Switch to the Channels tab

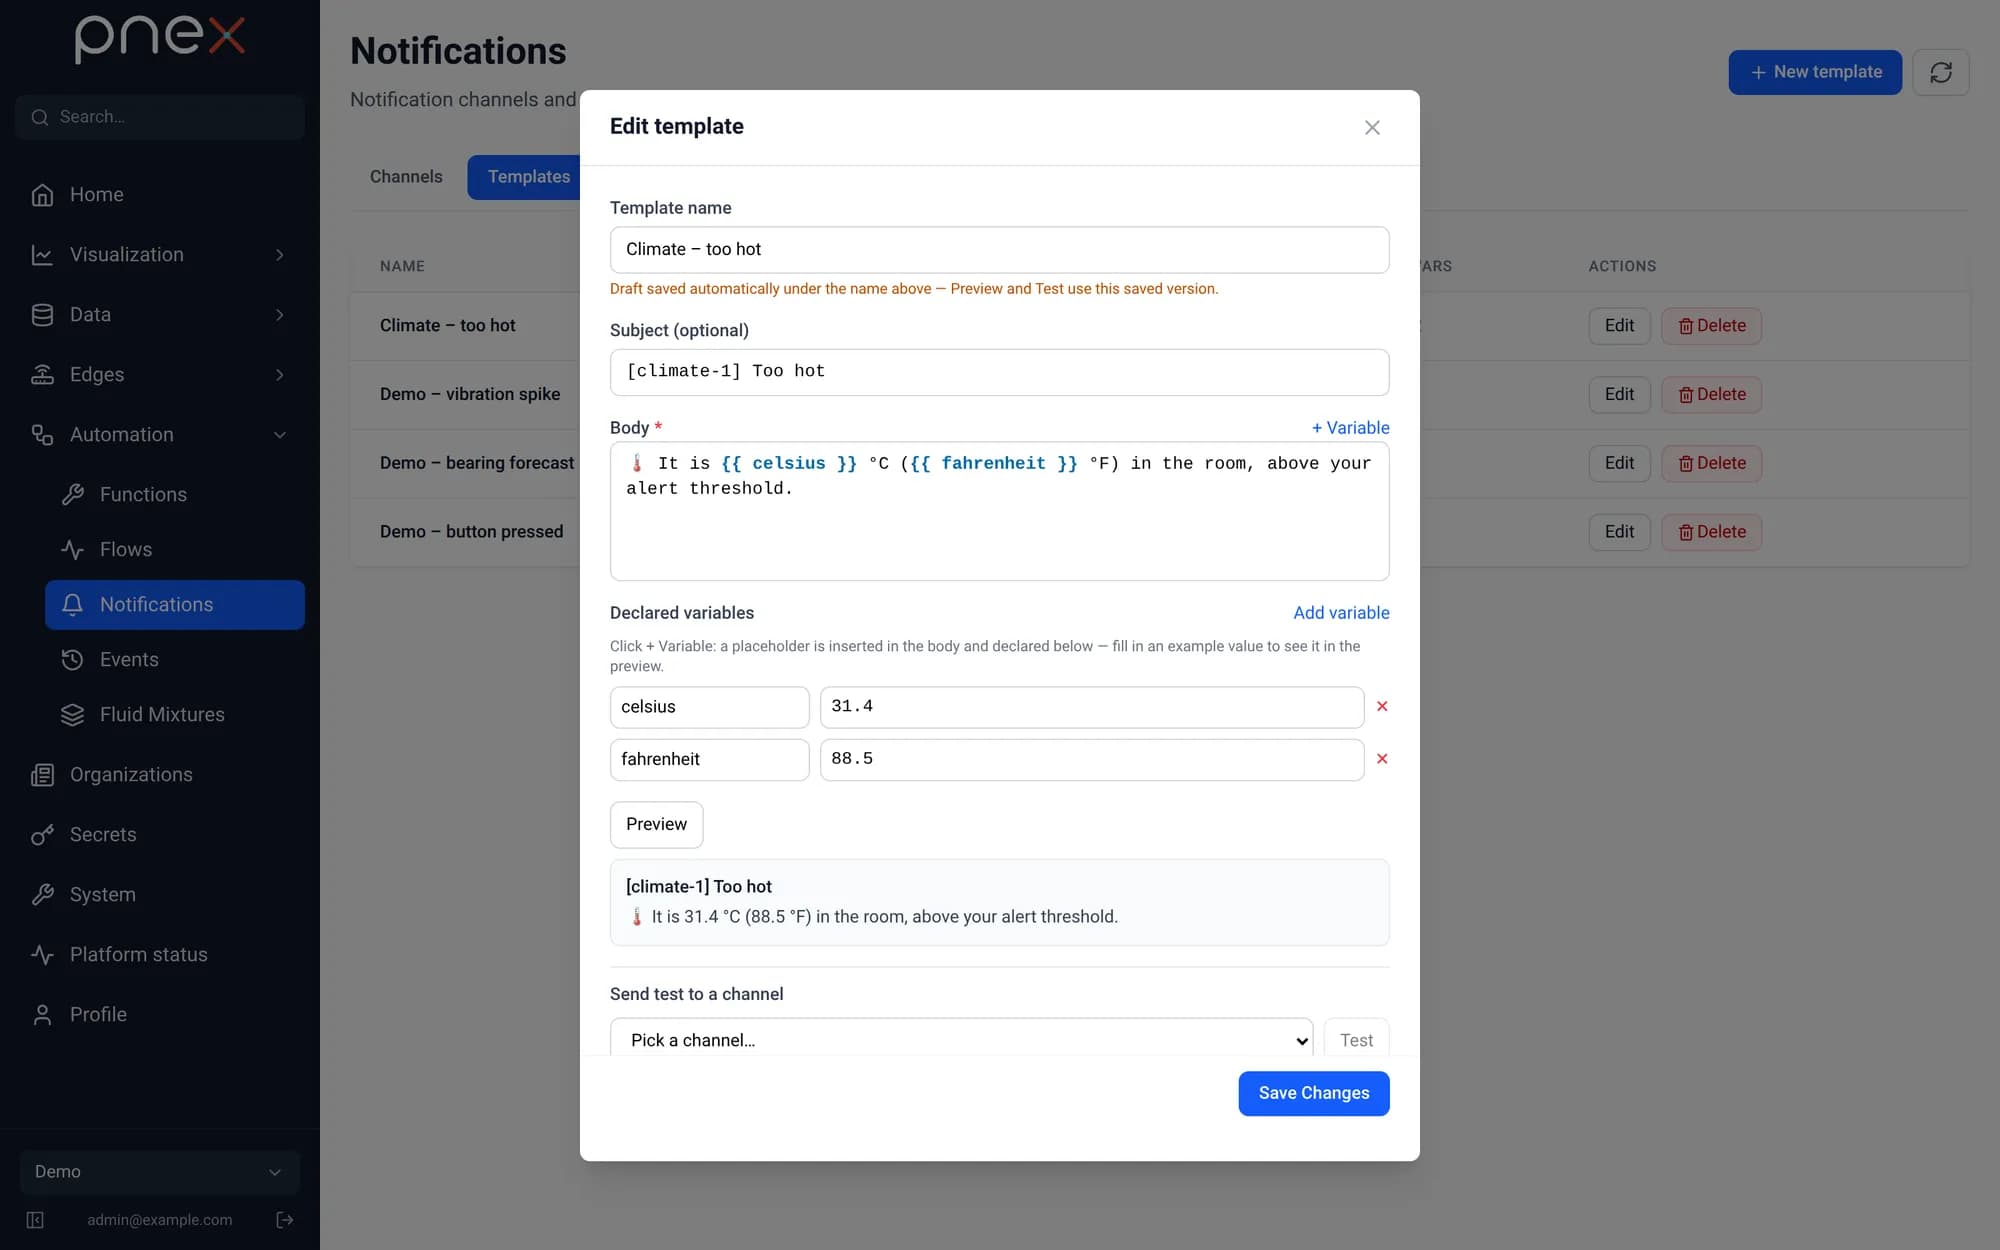coord(406,177)
